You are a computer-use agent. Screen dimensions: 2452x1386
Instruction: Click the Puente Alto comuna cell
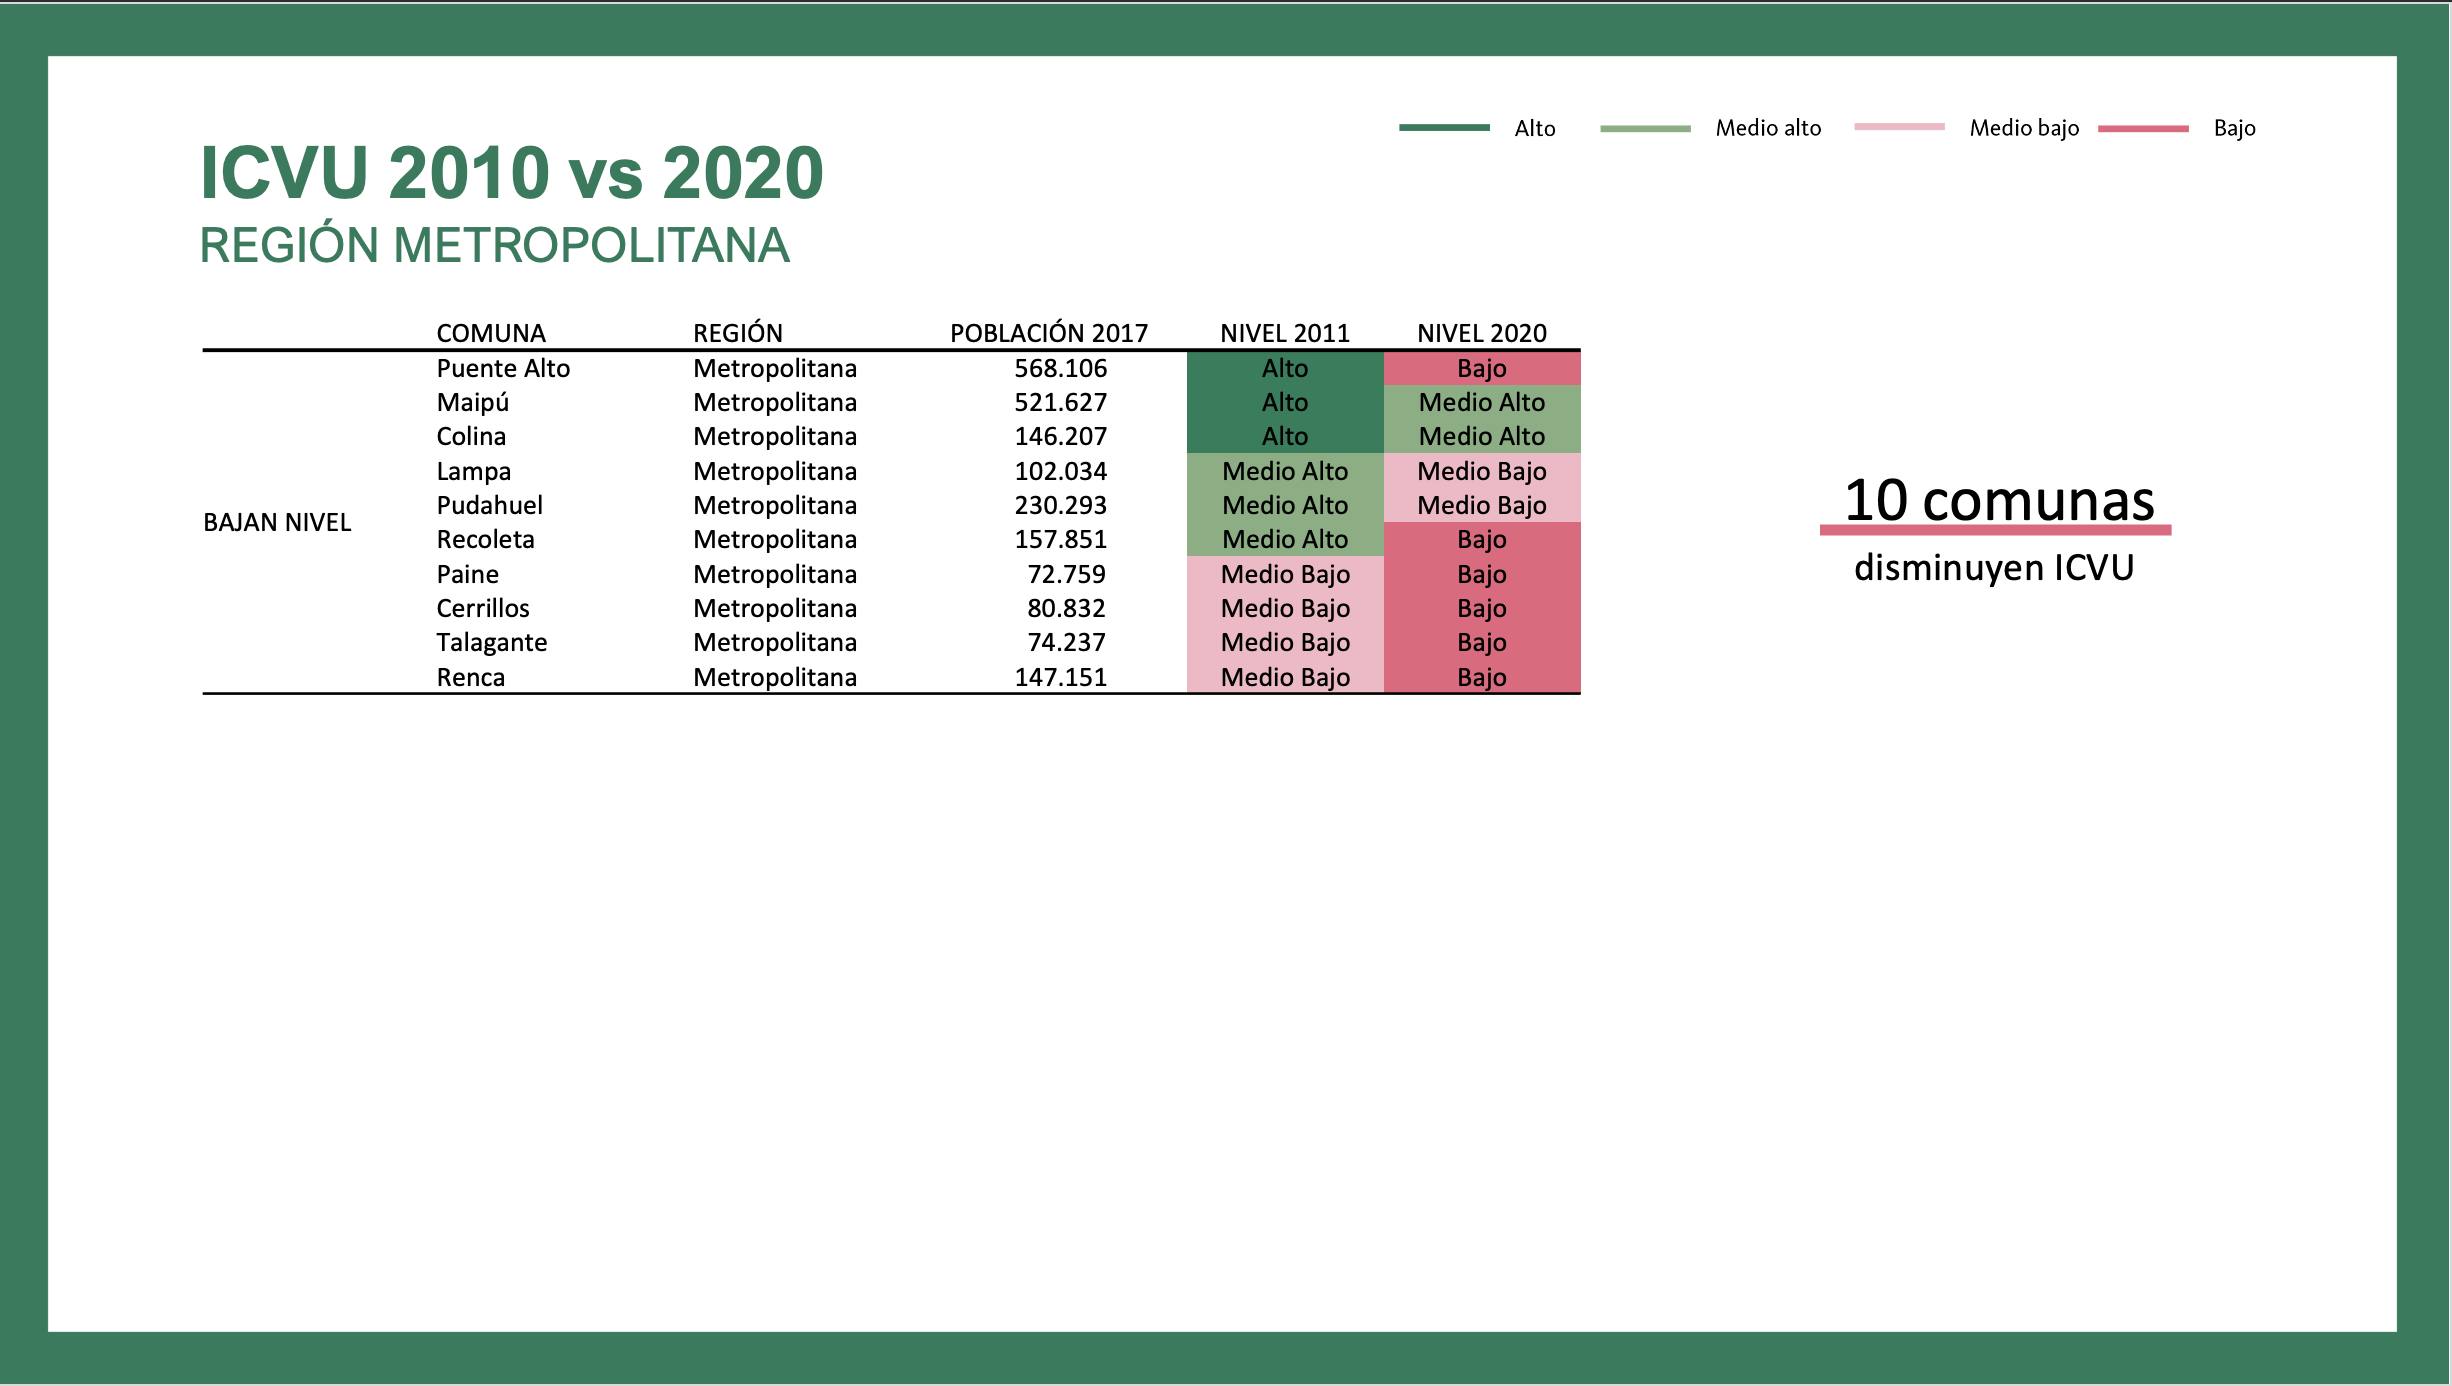tap(503, 368)
